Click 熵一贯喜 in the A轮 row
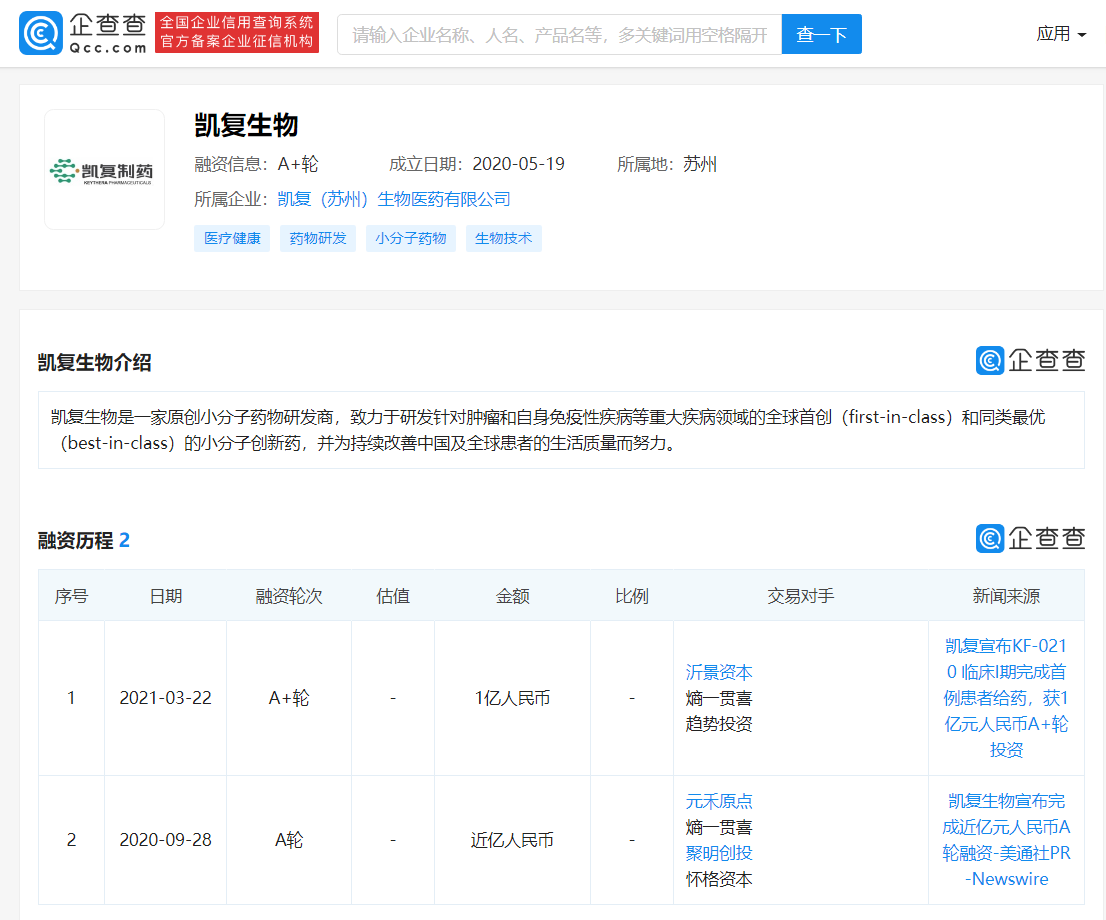1106x920 pixels. [719, 827]
